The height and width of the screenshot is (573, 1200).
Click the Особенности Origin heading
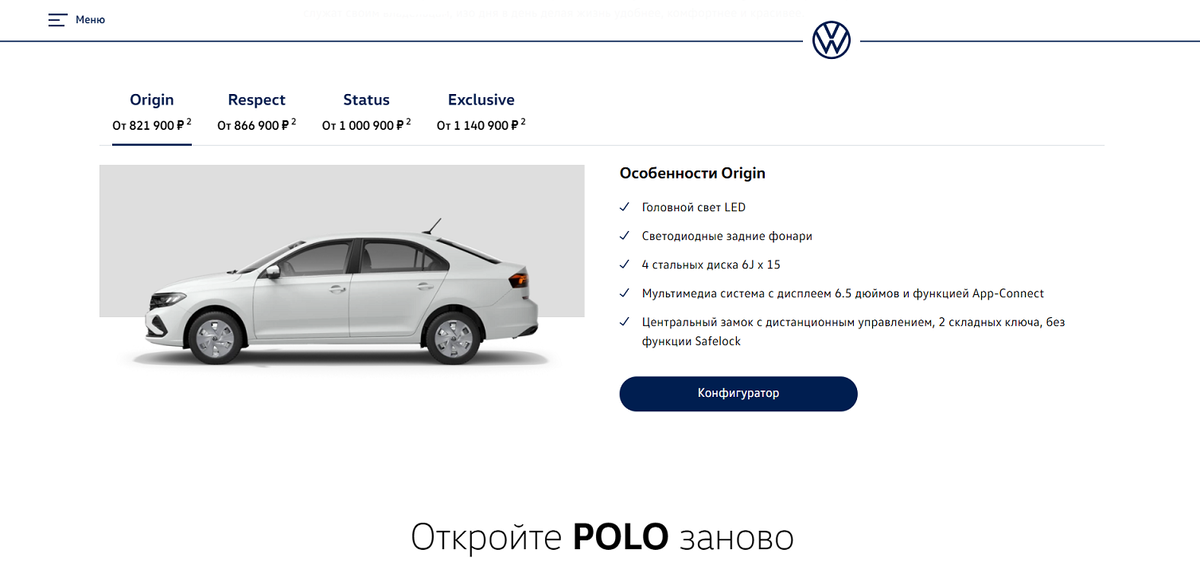point(692,173)
